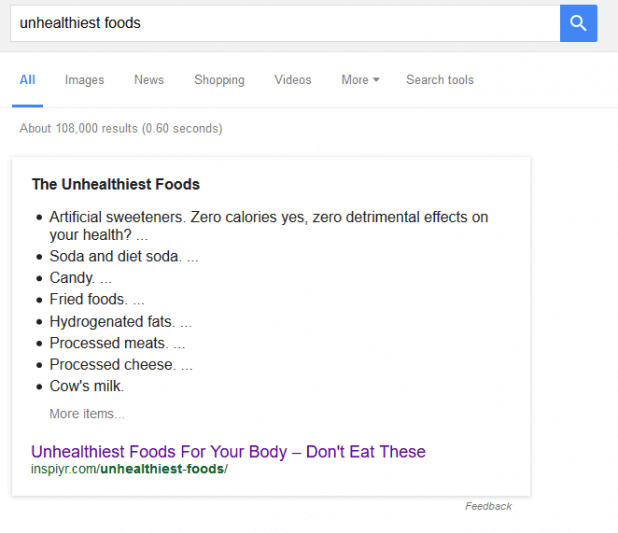The height and width of the screenshot is (533, 618).
Task: Go to the Shopping tab
Action: [220, 80]
